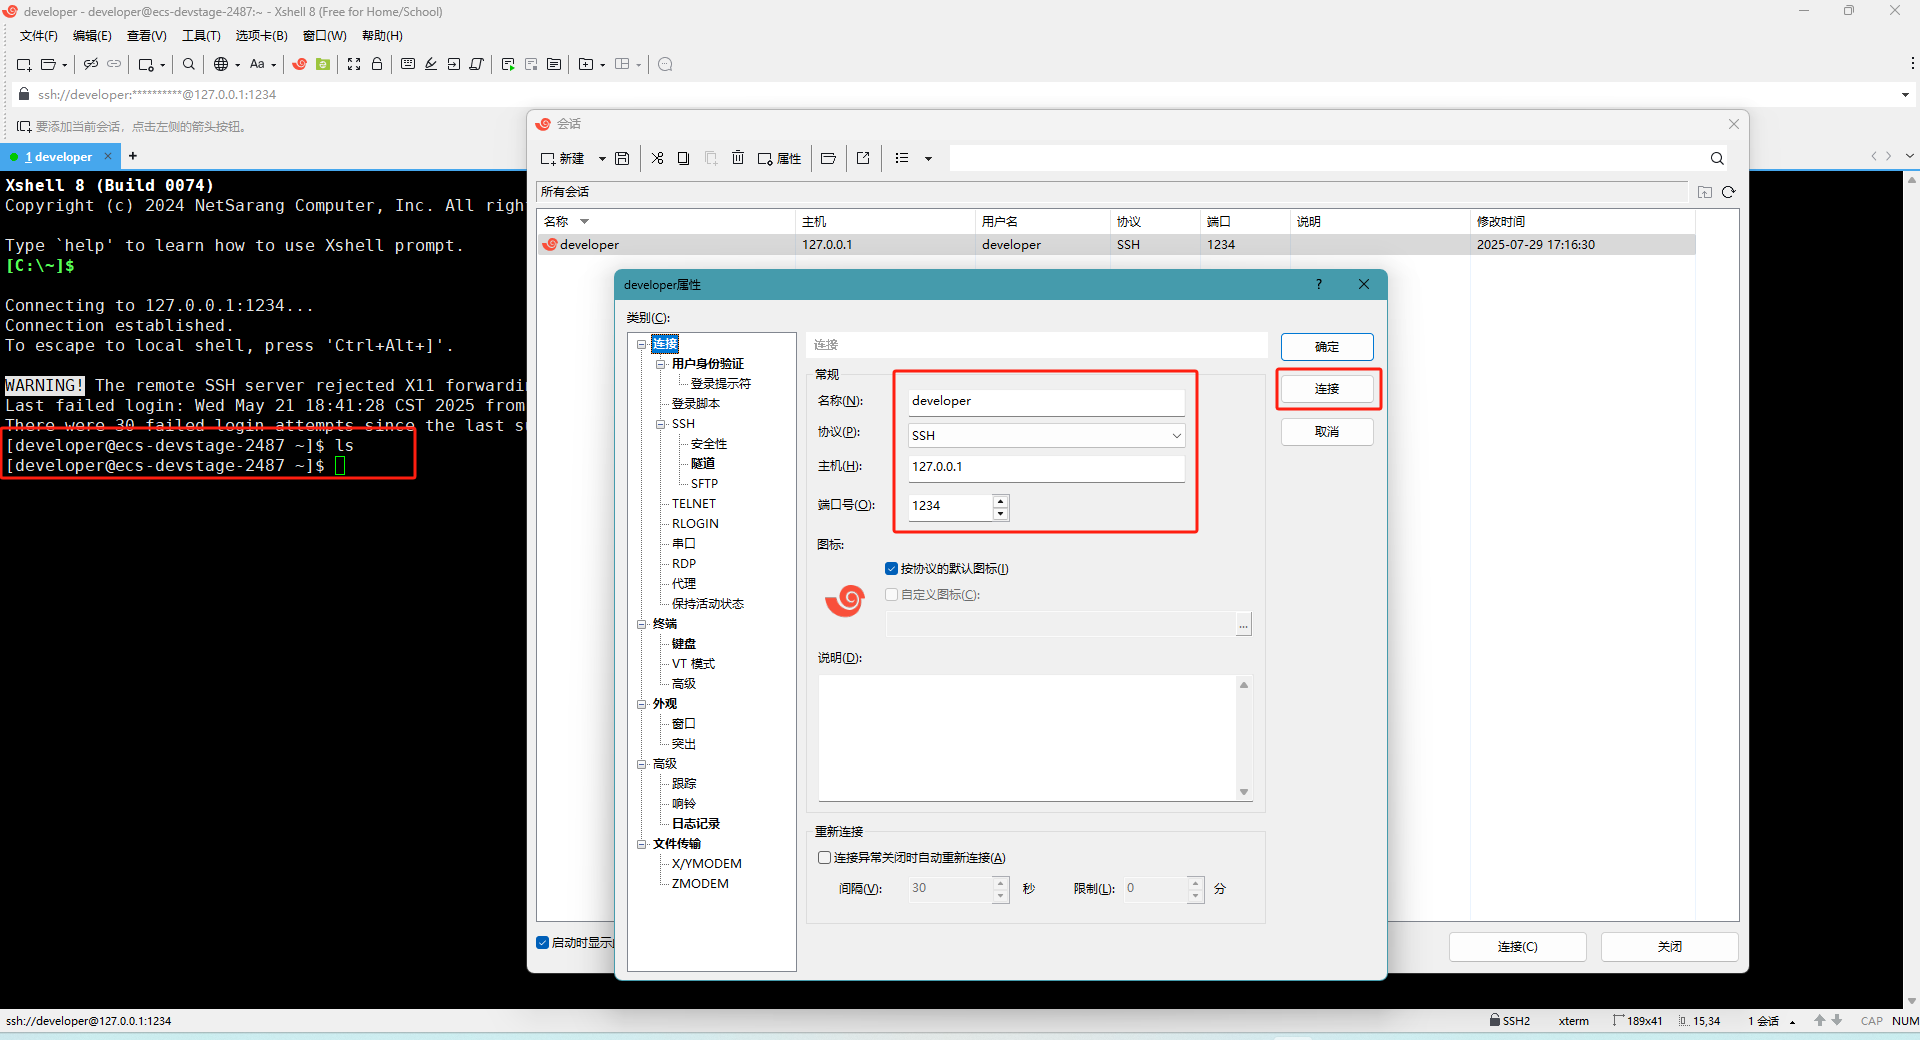Enable auto reconnect on abnormal close checkbox
1920x1040 pixels.
coord(825,857)
